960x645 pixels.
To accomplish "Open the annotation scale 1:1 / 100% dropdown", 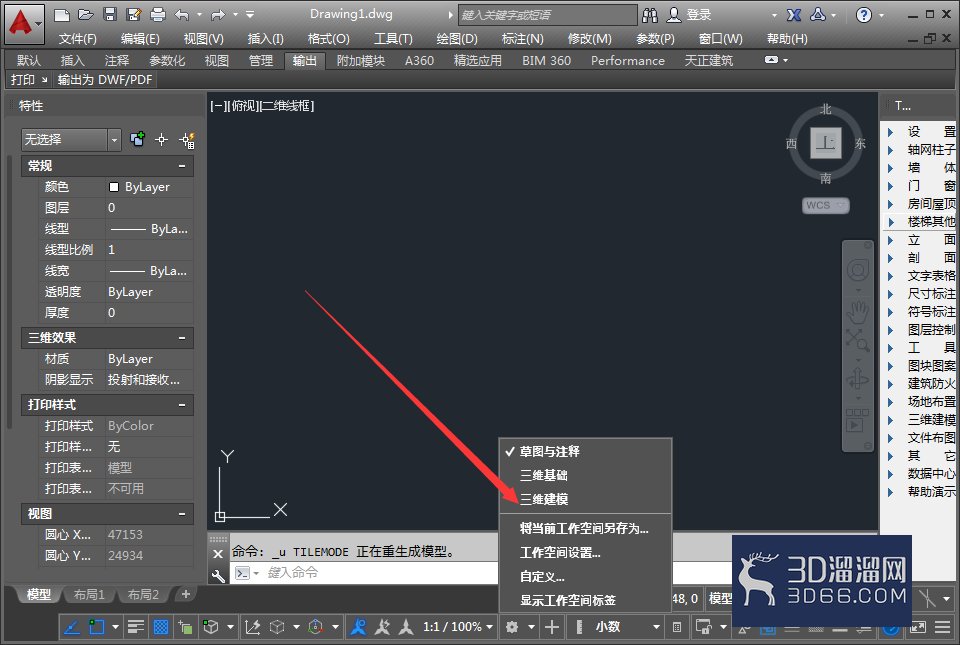I will point(457,627).
